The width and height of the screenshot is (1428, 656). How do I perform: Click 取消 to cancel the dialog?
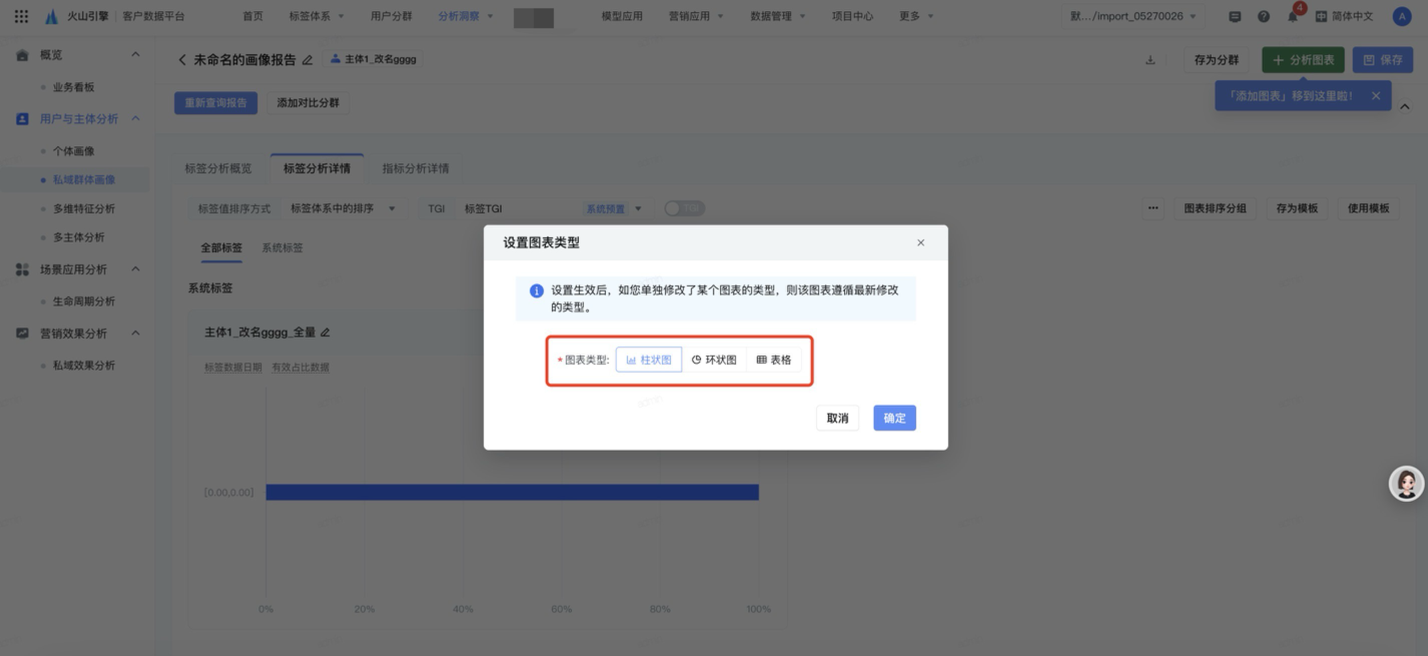(837, 418)
